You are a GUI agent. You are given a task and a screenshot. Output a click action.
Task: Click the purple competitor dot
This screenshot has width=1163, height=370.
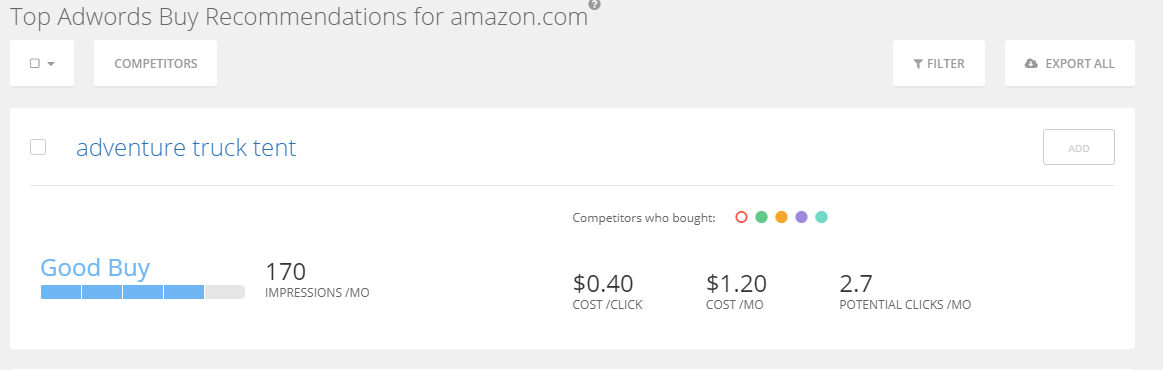point(801,217)
